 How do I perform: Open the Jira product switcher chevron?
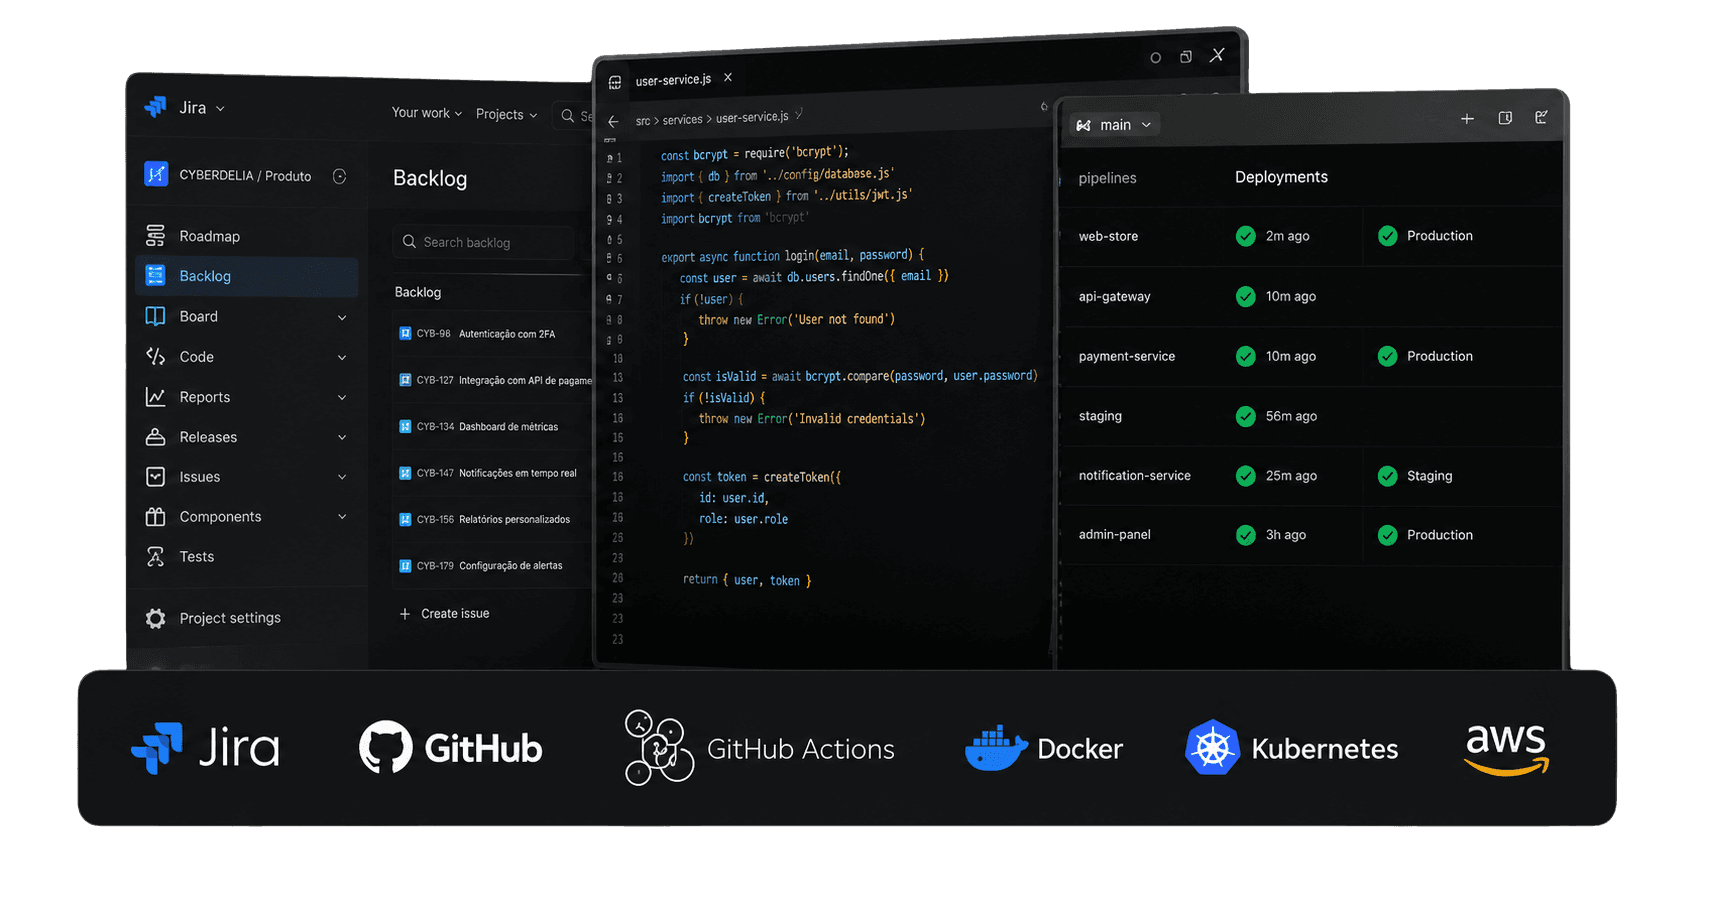(x=220, y=108)
